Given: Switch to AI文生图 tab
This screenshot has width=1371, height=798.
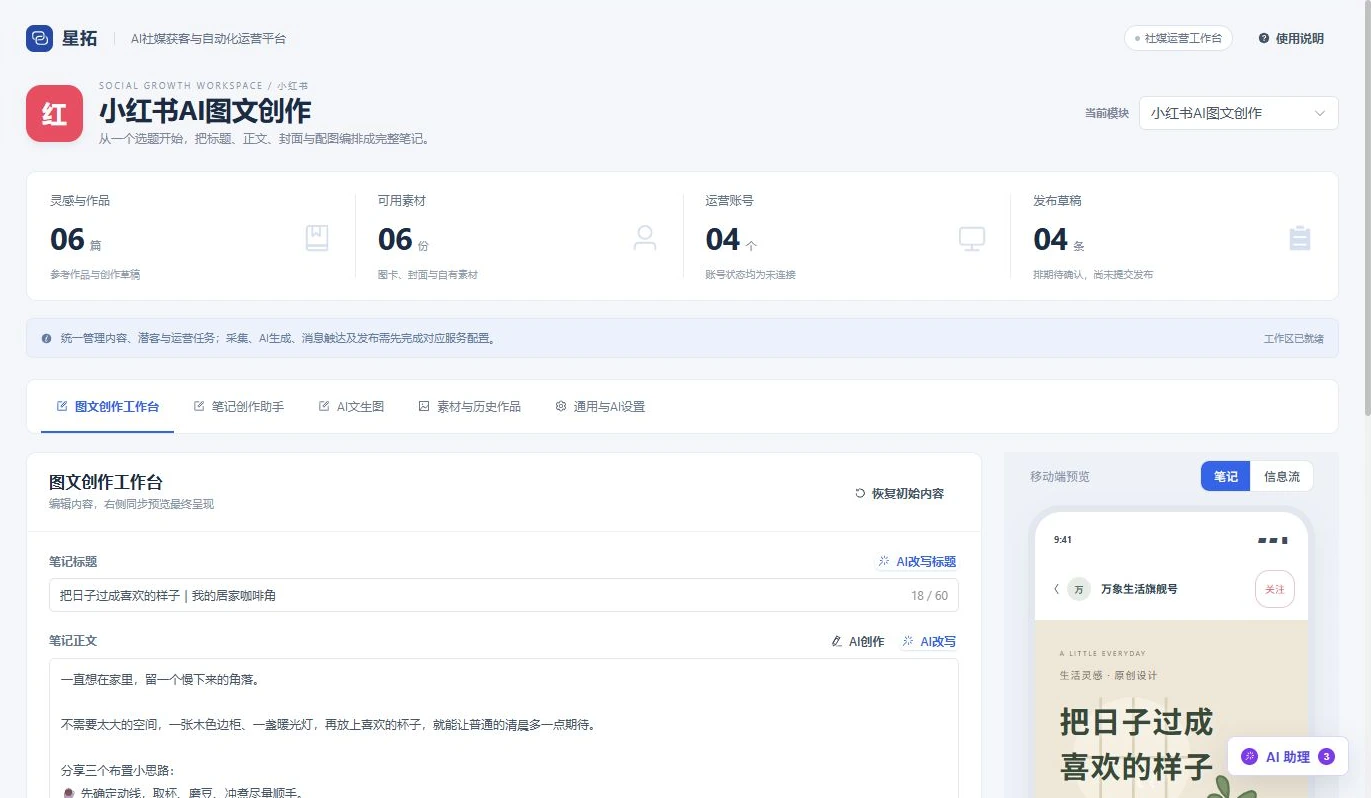Looking at the screenshot, I should [x=351, y=406].
